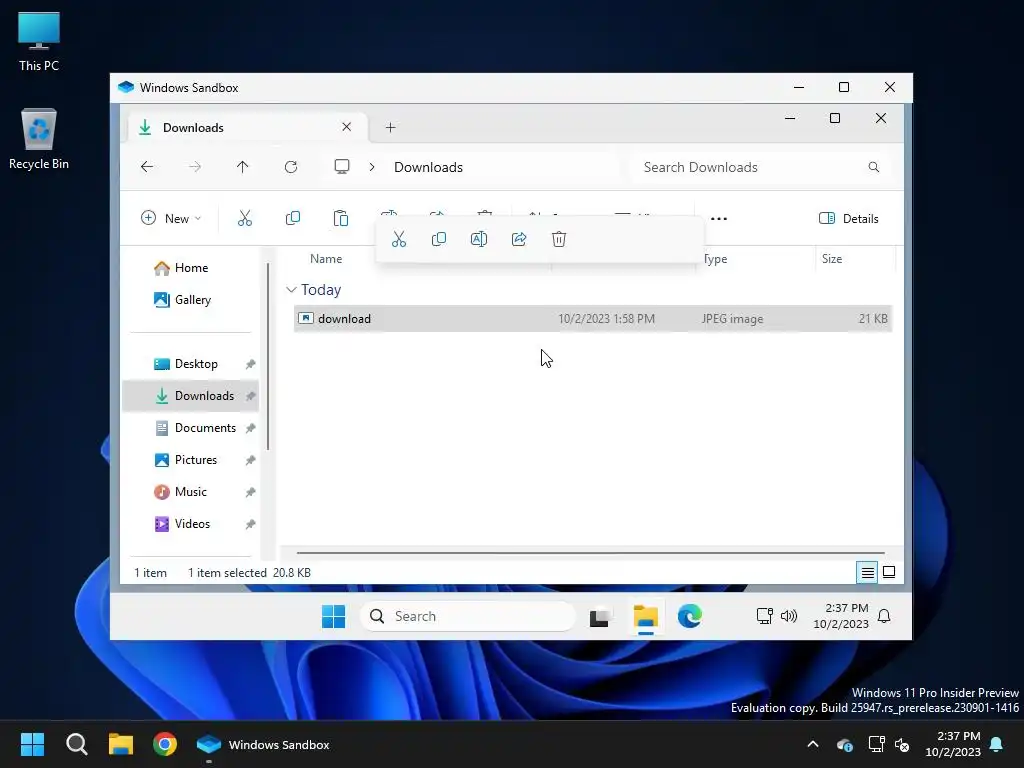This screenshot has height=768, width=1024.
Task: Open the New dropdown menu
Action: tap(171, 218)
